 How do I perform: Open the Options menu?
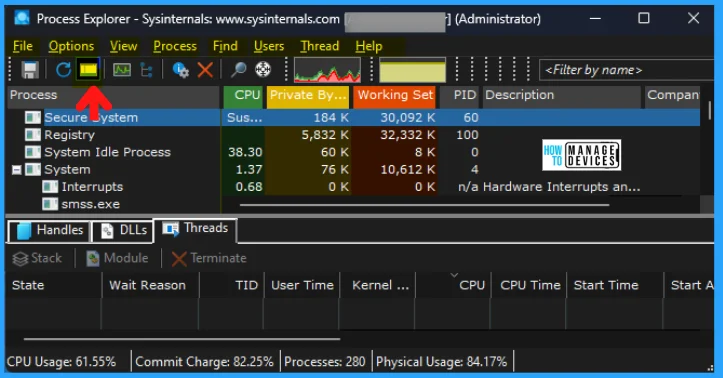(x=71, y=46)
